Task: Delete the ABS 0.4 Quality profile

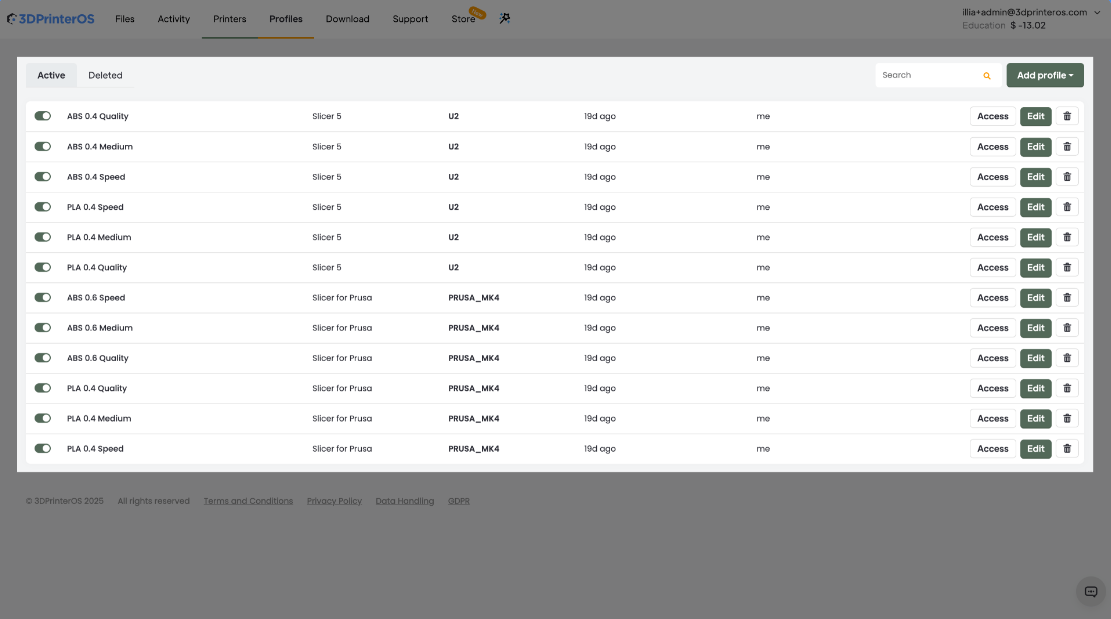Action: coord(1066,116)
